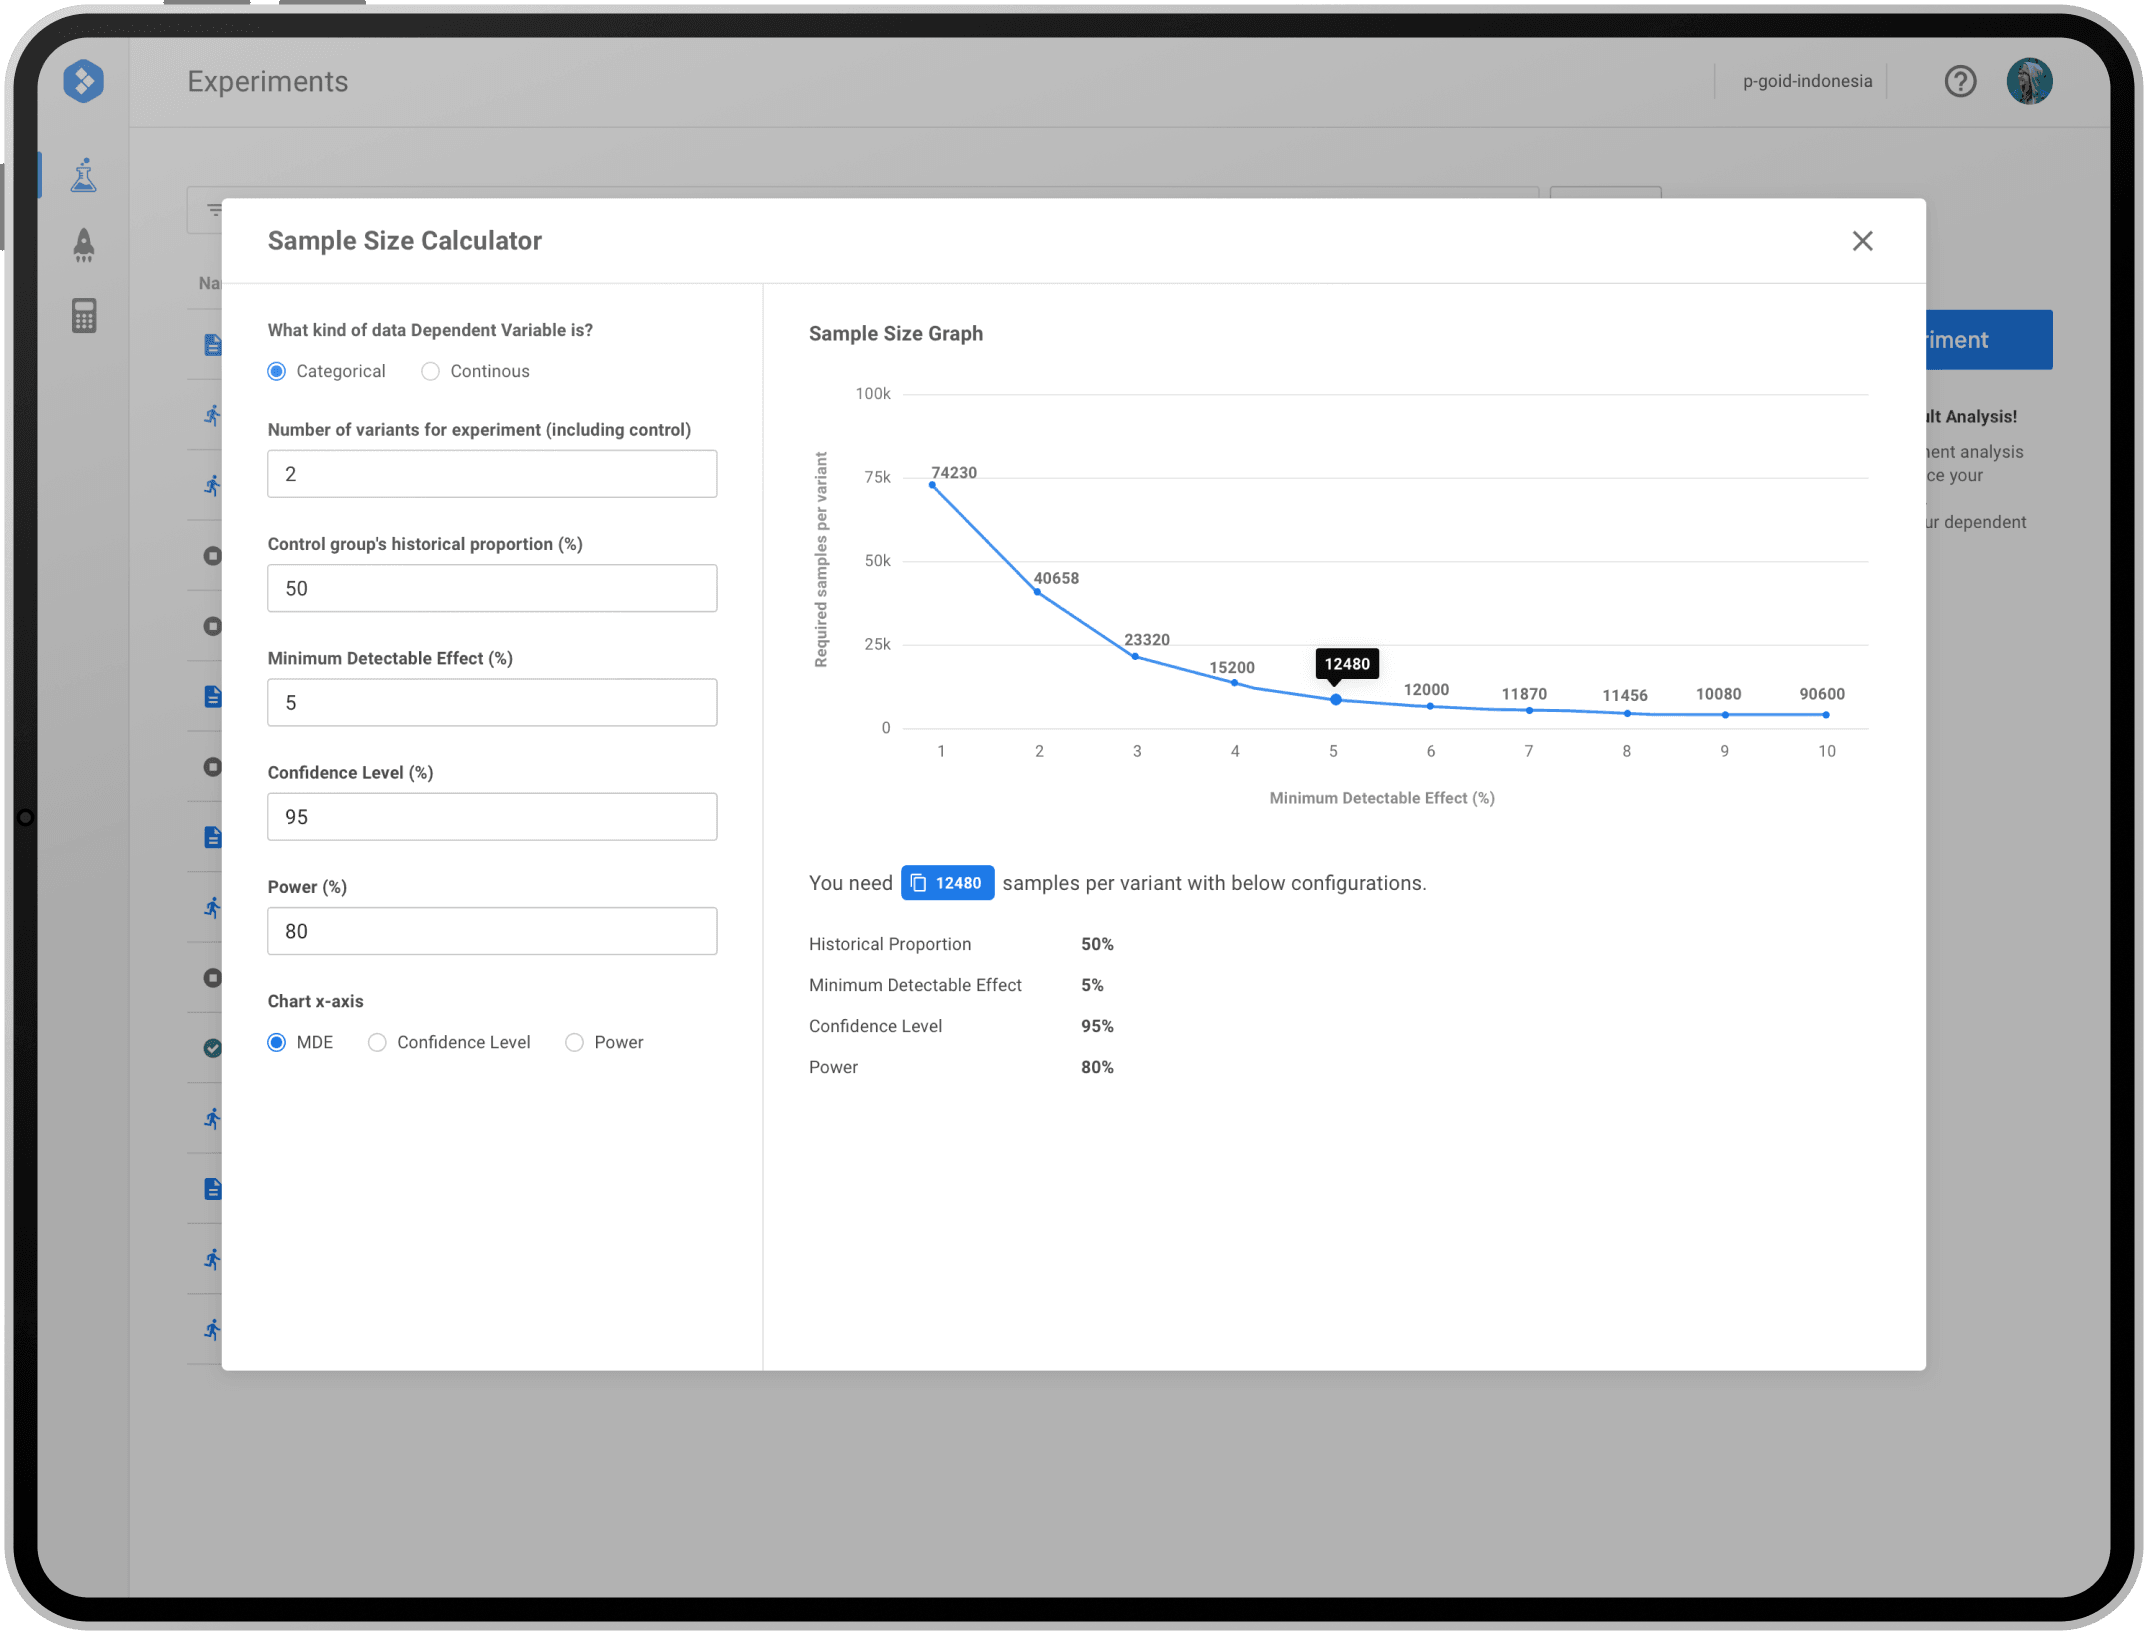Click the Historical Proportion 50% value
The image size is (2144, 1631).
tap(1097, 944)
